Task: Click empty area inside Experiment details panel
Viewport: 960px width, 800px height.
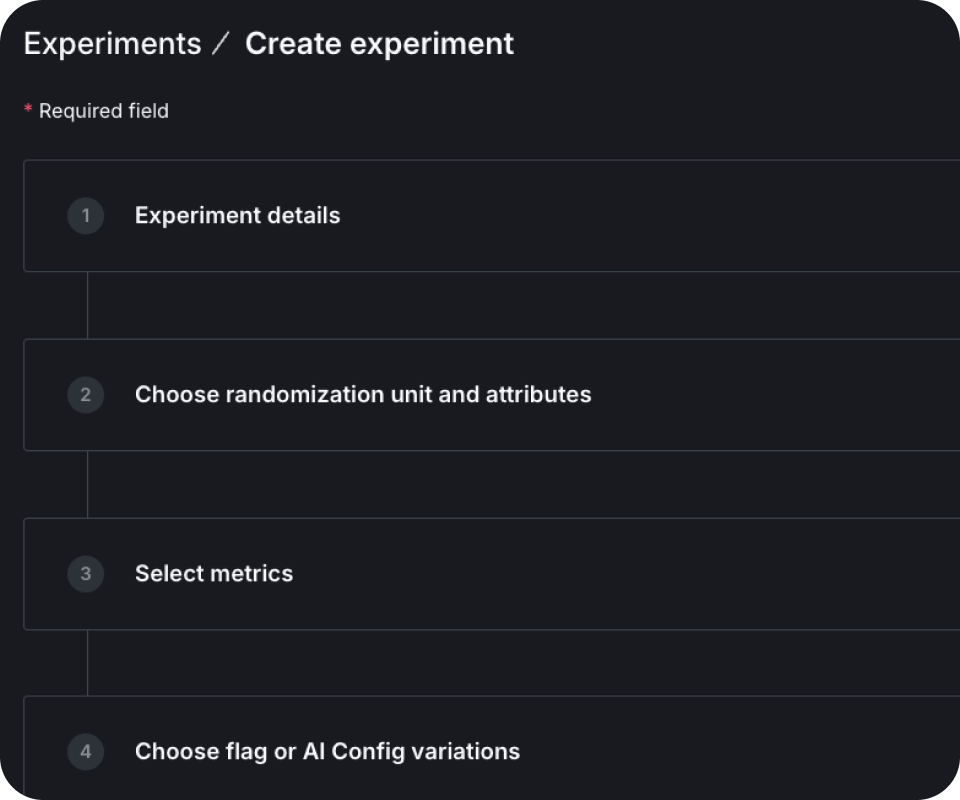Action: click(x=673, y=215)
